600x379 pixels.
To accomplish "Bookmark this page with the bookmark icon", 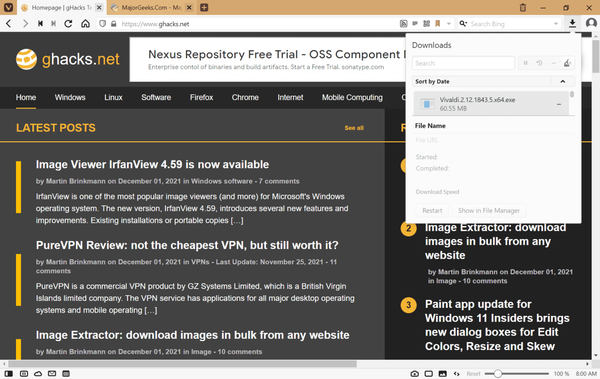I will click(437, 24).
